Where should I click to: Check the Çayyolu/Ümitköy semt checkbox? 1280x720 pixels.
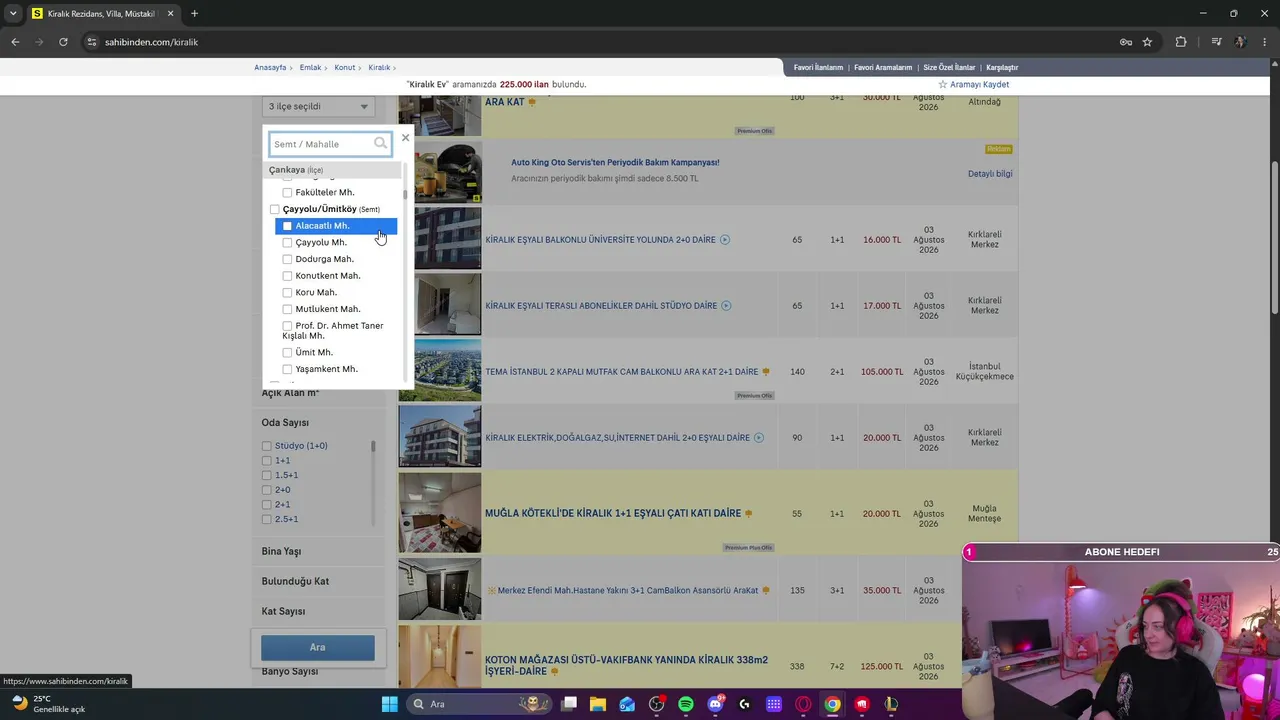point(274,209)
